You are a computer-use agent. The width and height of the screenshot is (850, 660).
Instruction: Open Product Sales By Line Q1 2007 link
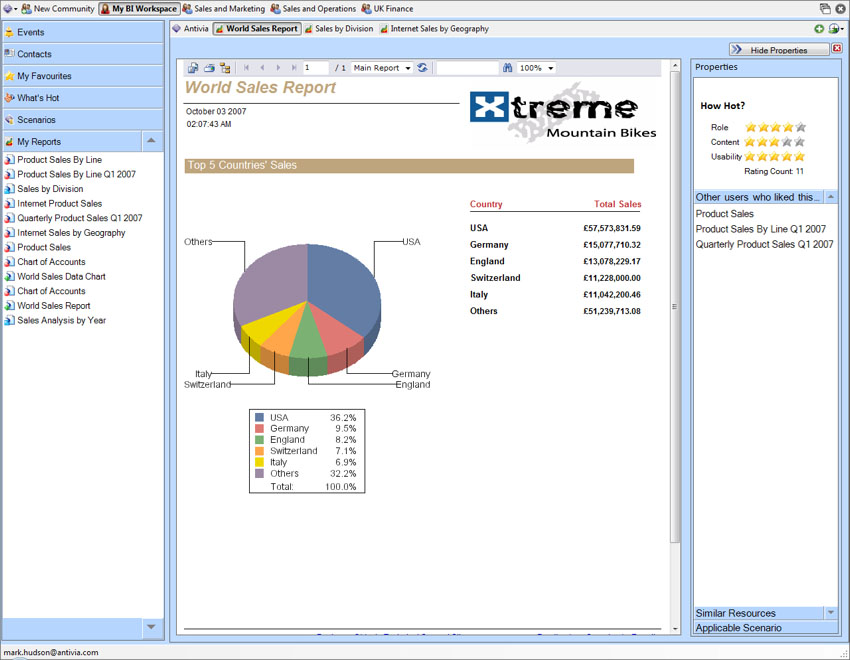click(76, 174)
